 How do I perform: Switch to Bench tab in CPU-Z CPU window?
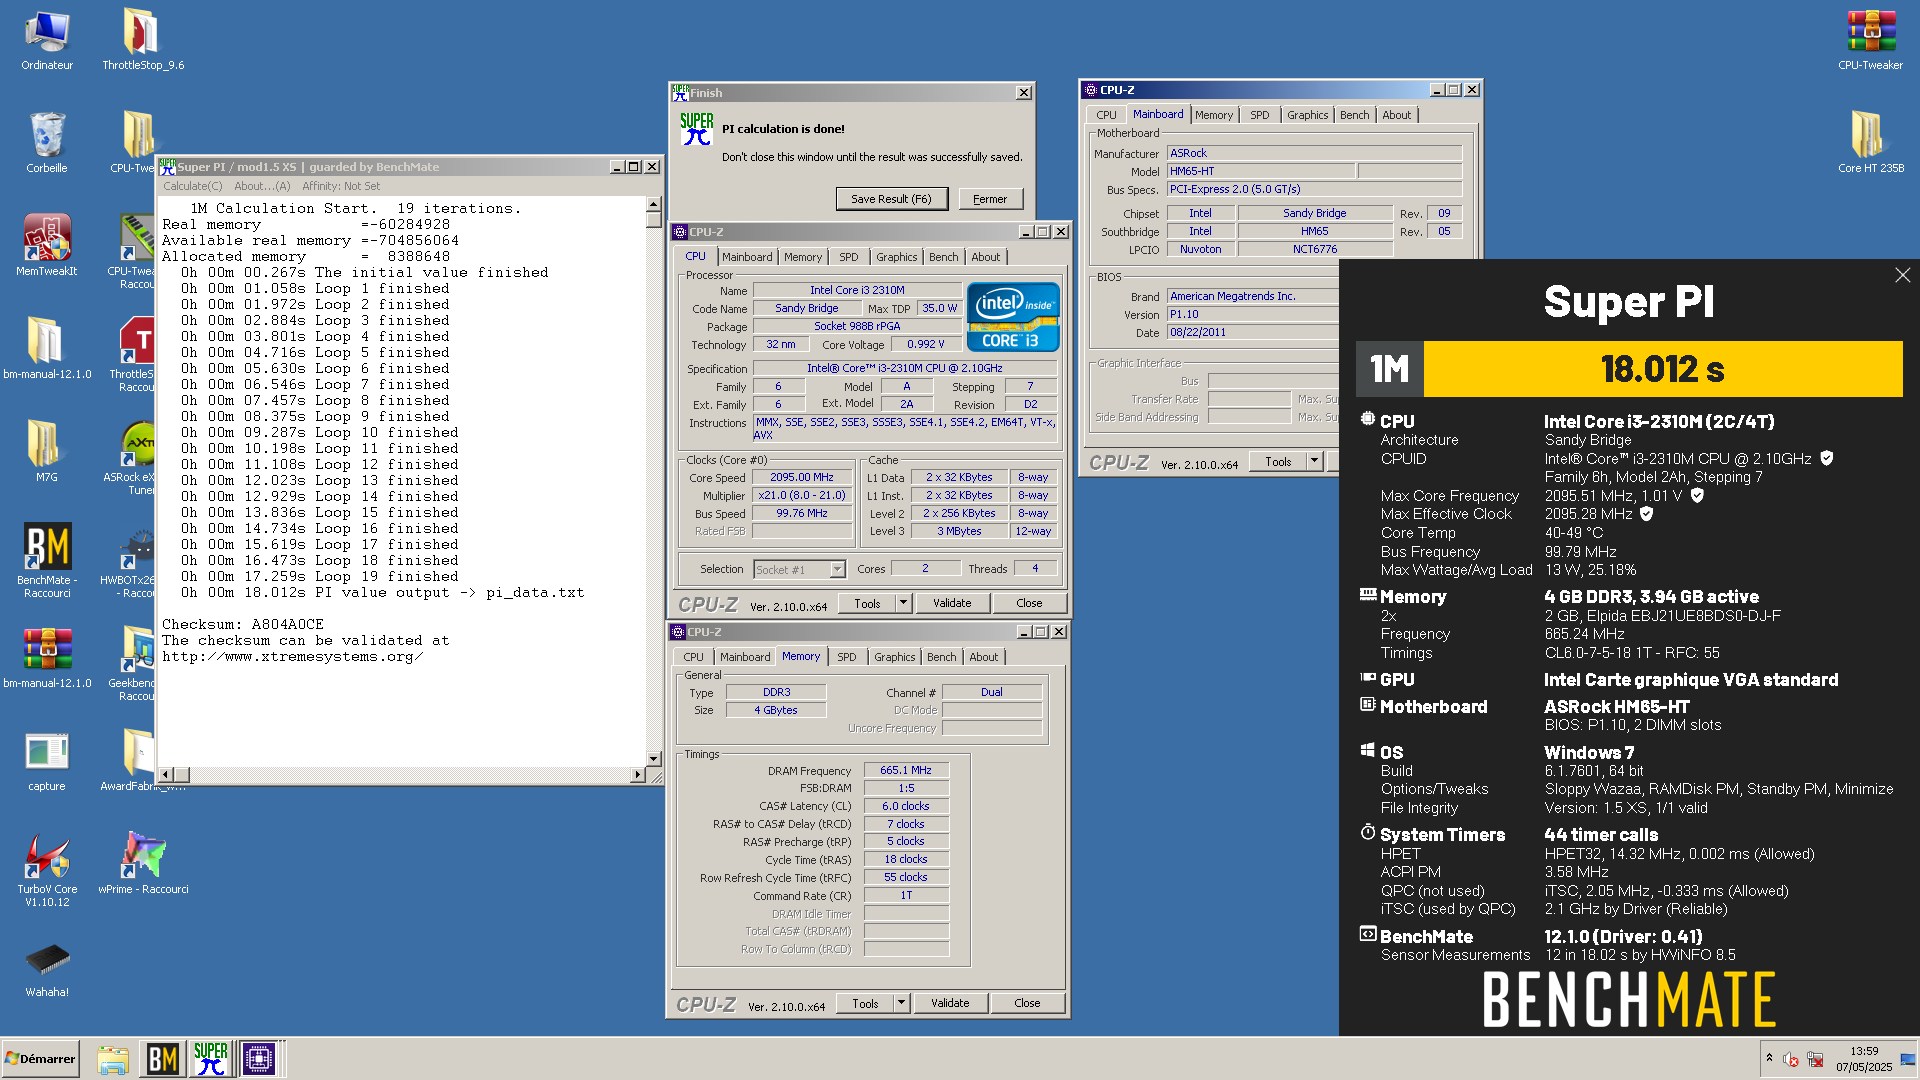[943, 257]
